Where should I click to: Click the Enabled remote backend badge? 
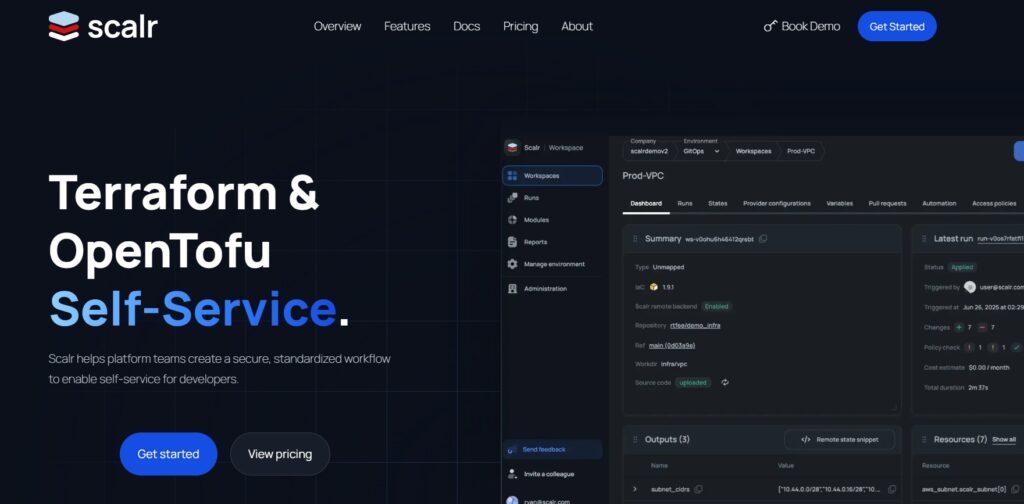[717, 306]
